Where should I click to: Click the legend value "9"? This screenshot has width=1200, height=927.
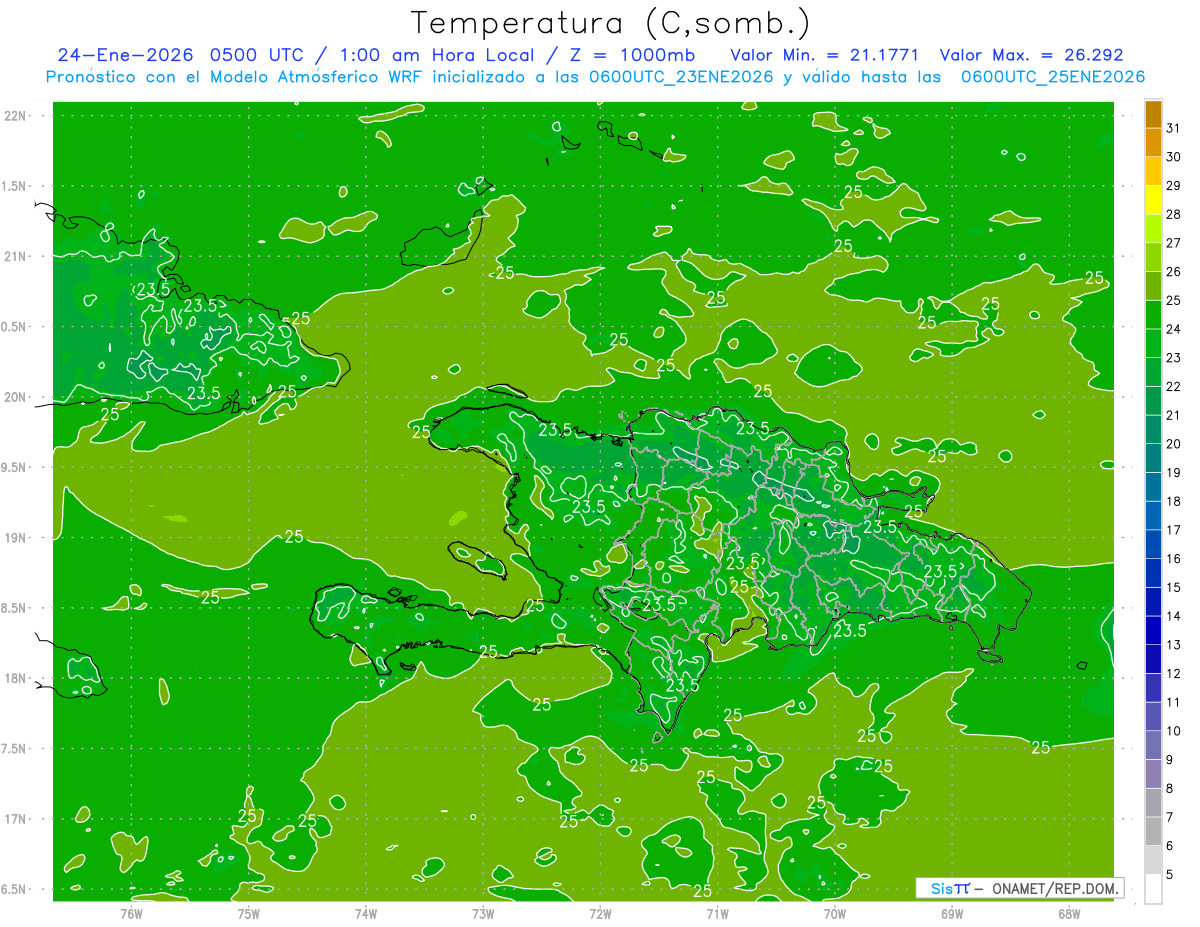1170,760
